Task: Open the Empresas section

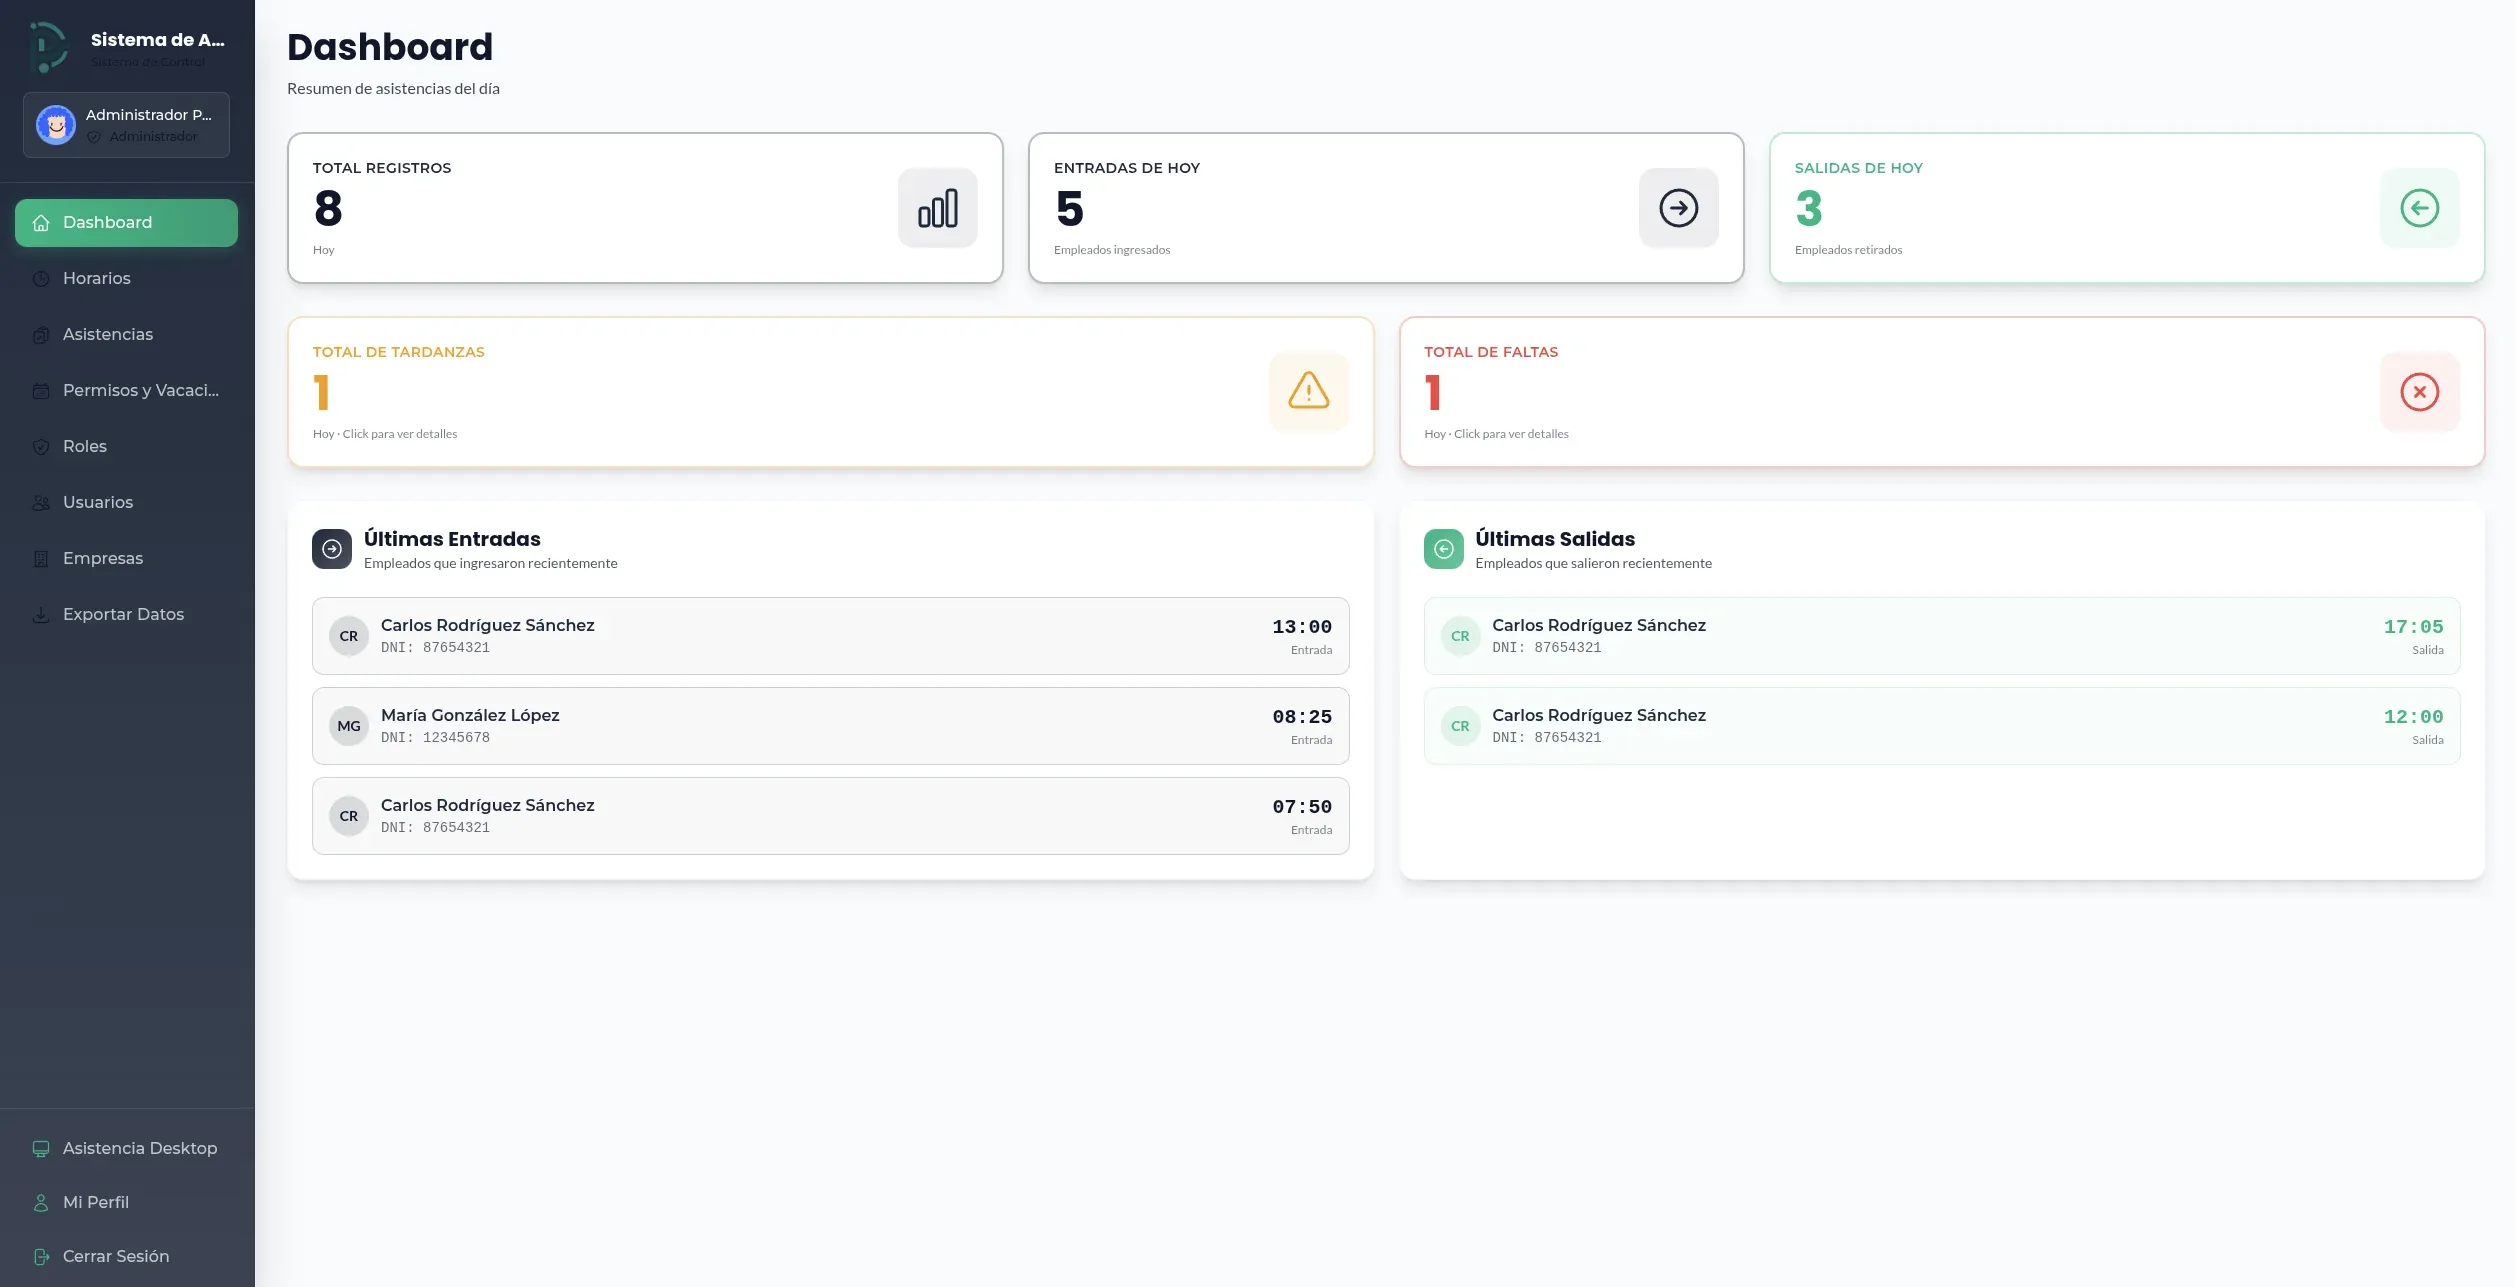Action: click(103, 558)
